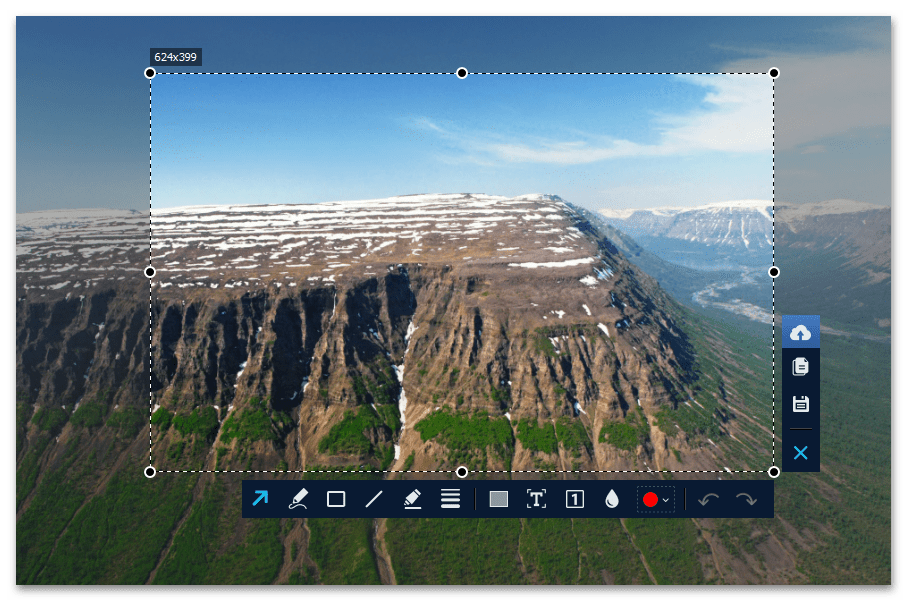Click the top-left selection resize handle
907x601 pixels.
coord(150,73)
